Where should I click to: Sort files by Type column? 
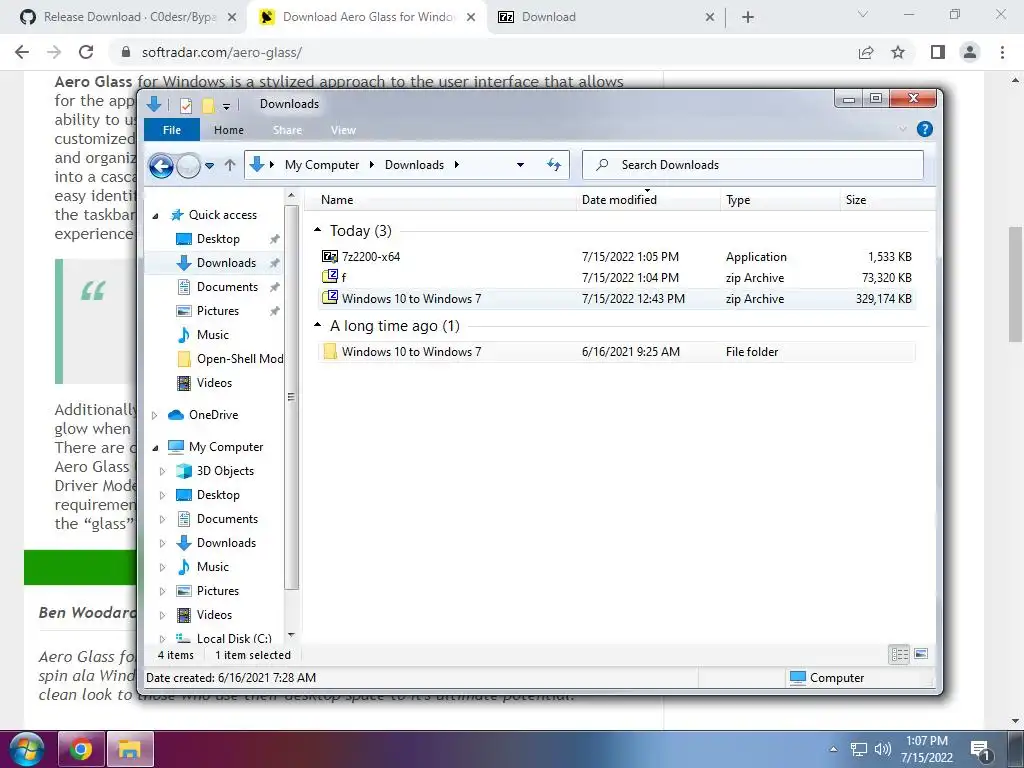[x=780, y=200]
